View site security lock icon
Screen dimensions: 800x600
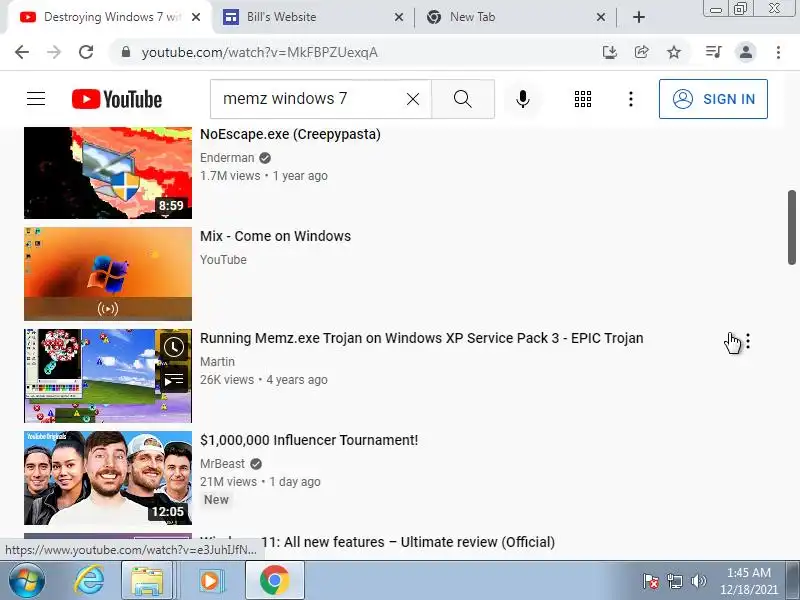(126, 52)
